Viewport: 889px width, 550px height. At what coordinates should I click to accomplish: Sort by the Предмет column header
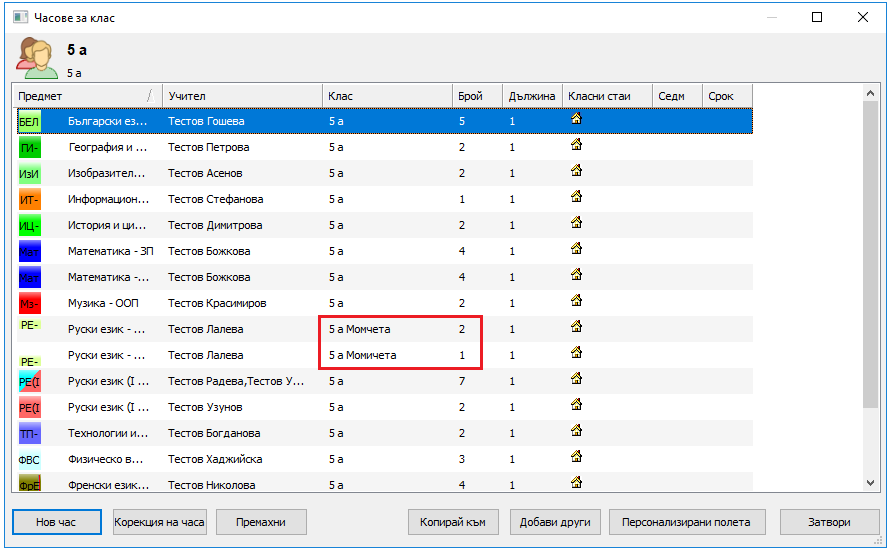point(80,96)
